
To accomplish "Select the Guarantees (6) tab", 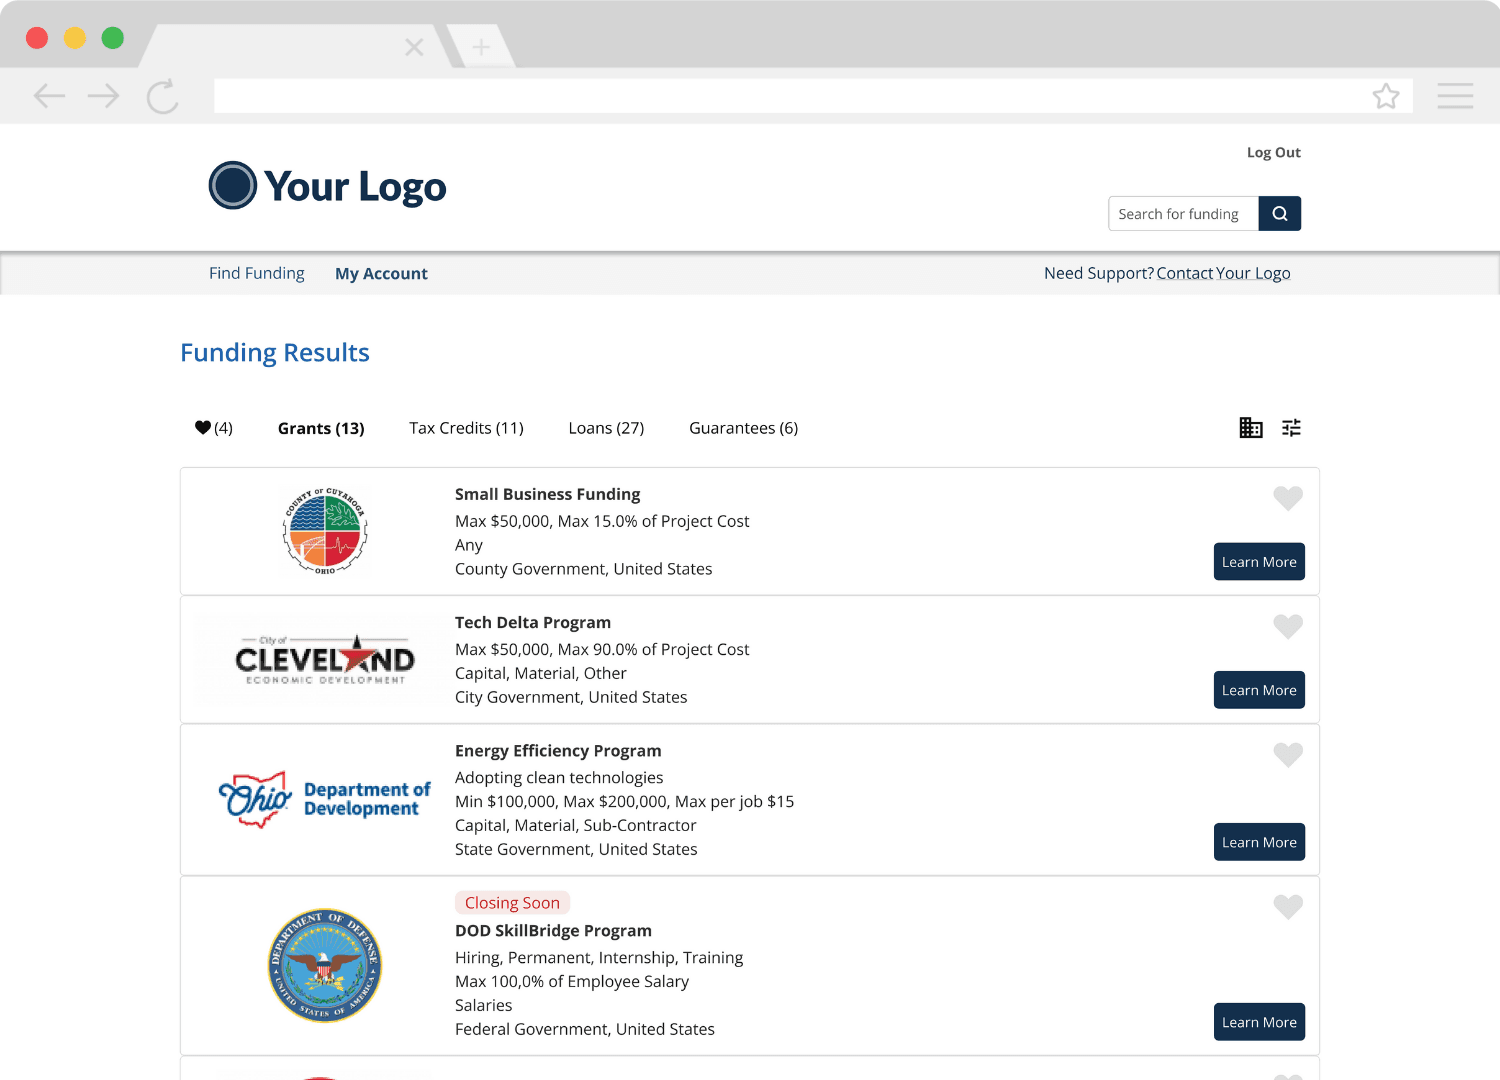I will click(x=743, y=427).
